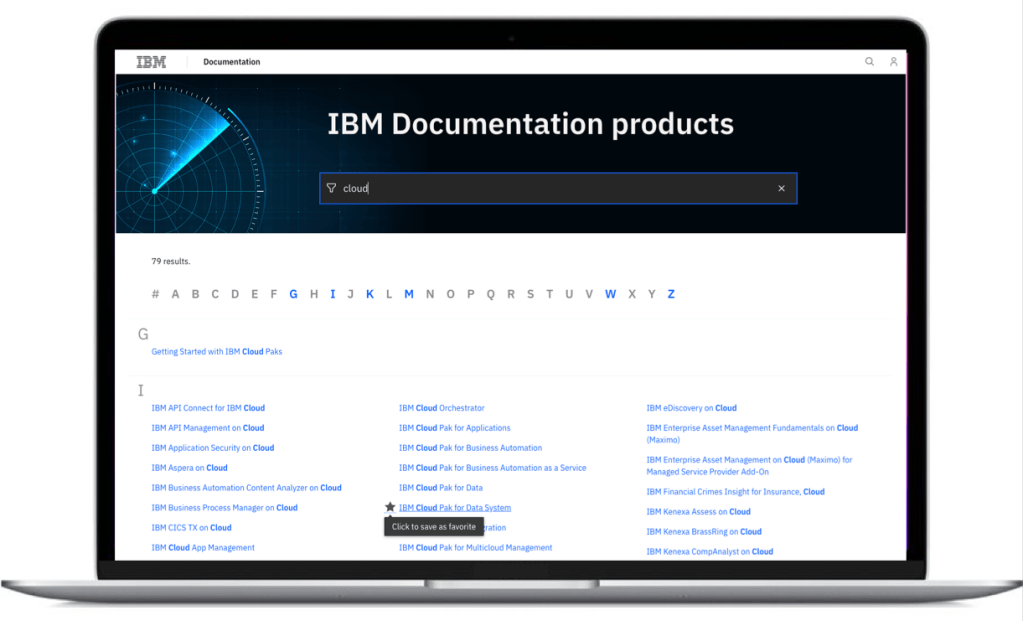Open IBM API Connect for IBM Cloud
Image resolution: width=1023 pixels, height=621 pixels.
coord(208,408)
